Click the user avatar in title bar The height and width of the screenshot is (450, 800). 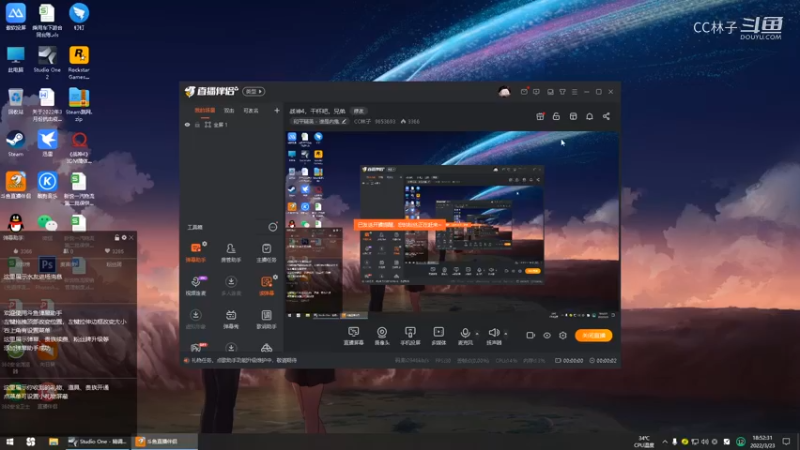click(504, 92)
